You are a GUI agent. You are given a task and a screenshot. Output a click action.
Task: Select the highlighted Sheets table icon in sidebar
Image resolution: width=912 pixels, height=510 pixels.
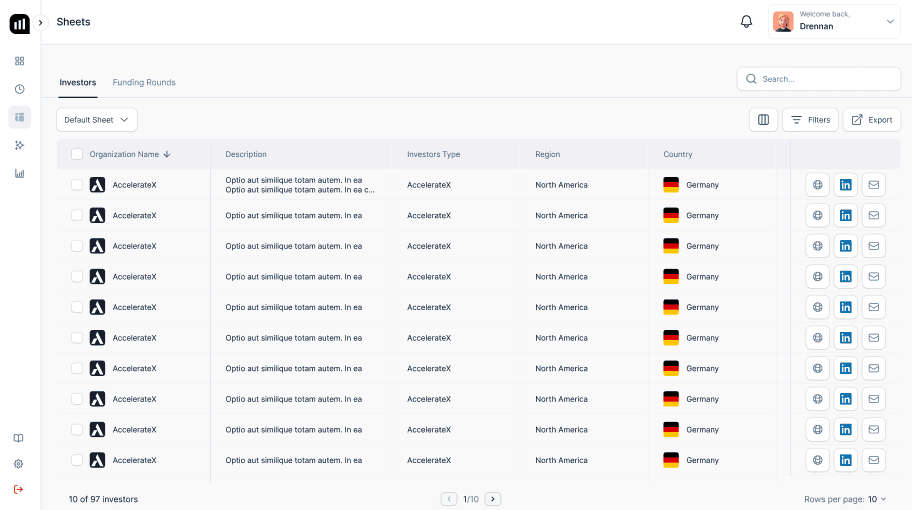tap(19, 117)
